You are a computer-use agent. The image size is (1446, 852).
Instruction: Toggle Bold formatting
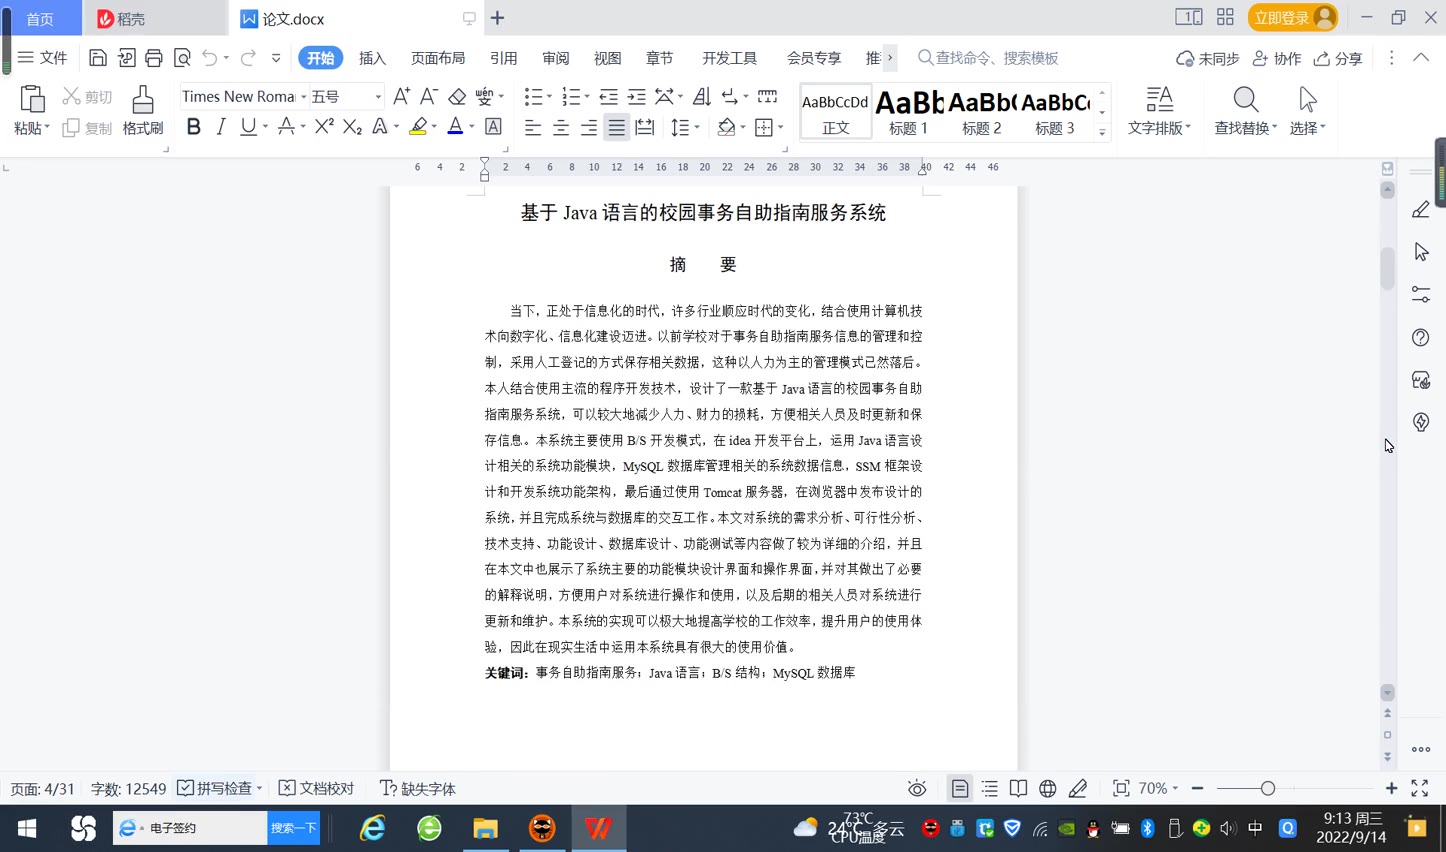194,127
